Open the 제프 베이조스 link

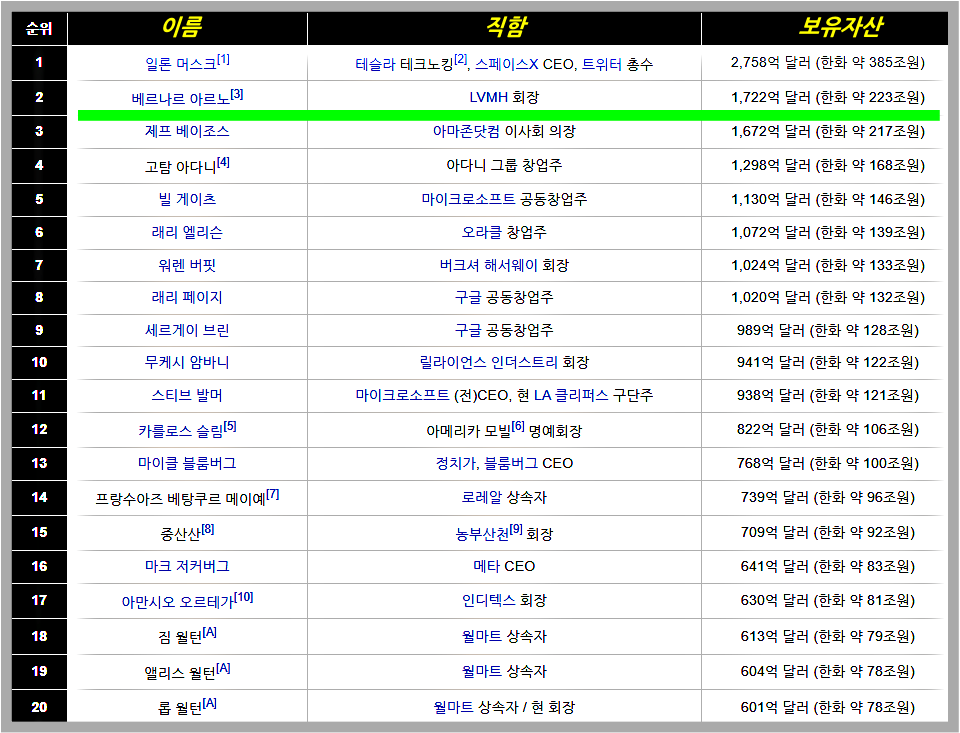187,131
